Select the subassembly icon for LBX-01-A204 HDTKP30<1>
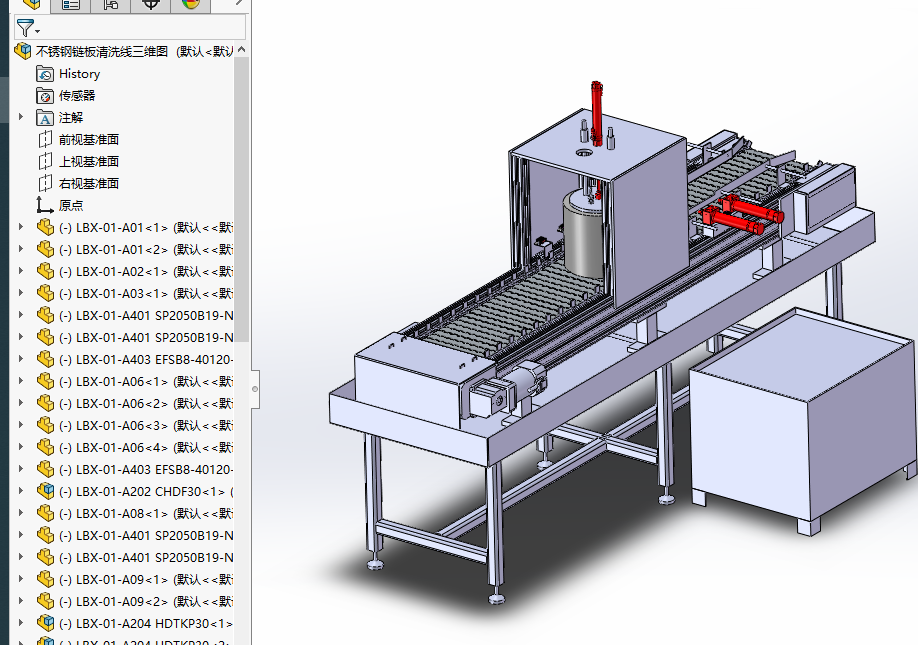The height and width of the screenshot is (645, 918). click(x=45, y=623)
